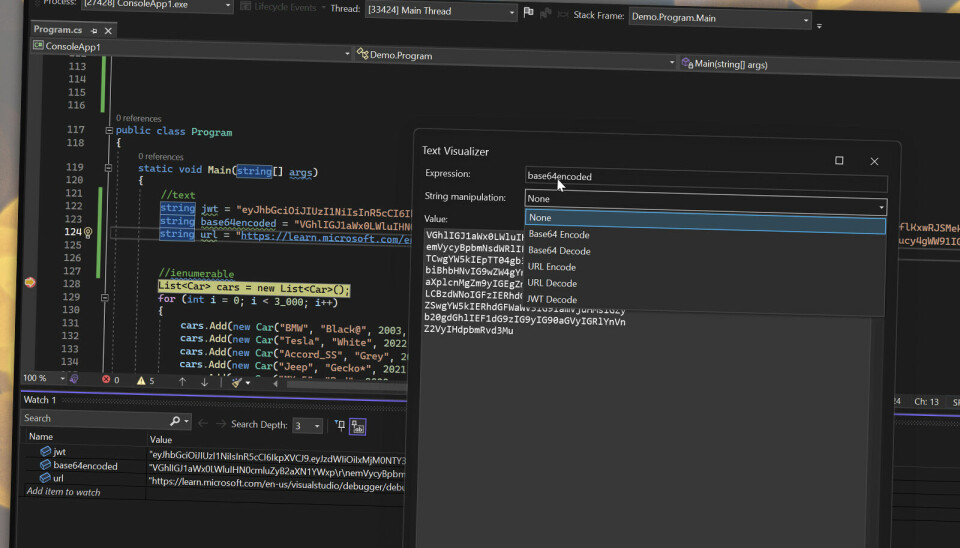Switch to the Program.cs editor tab
The width and height of the screenshot is (960, 548).
point(58,29)
